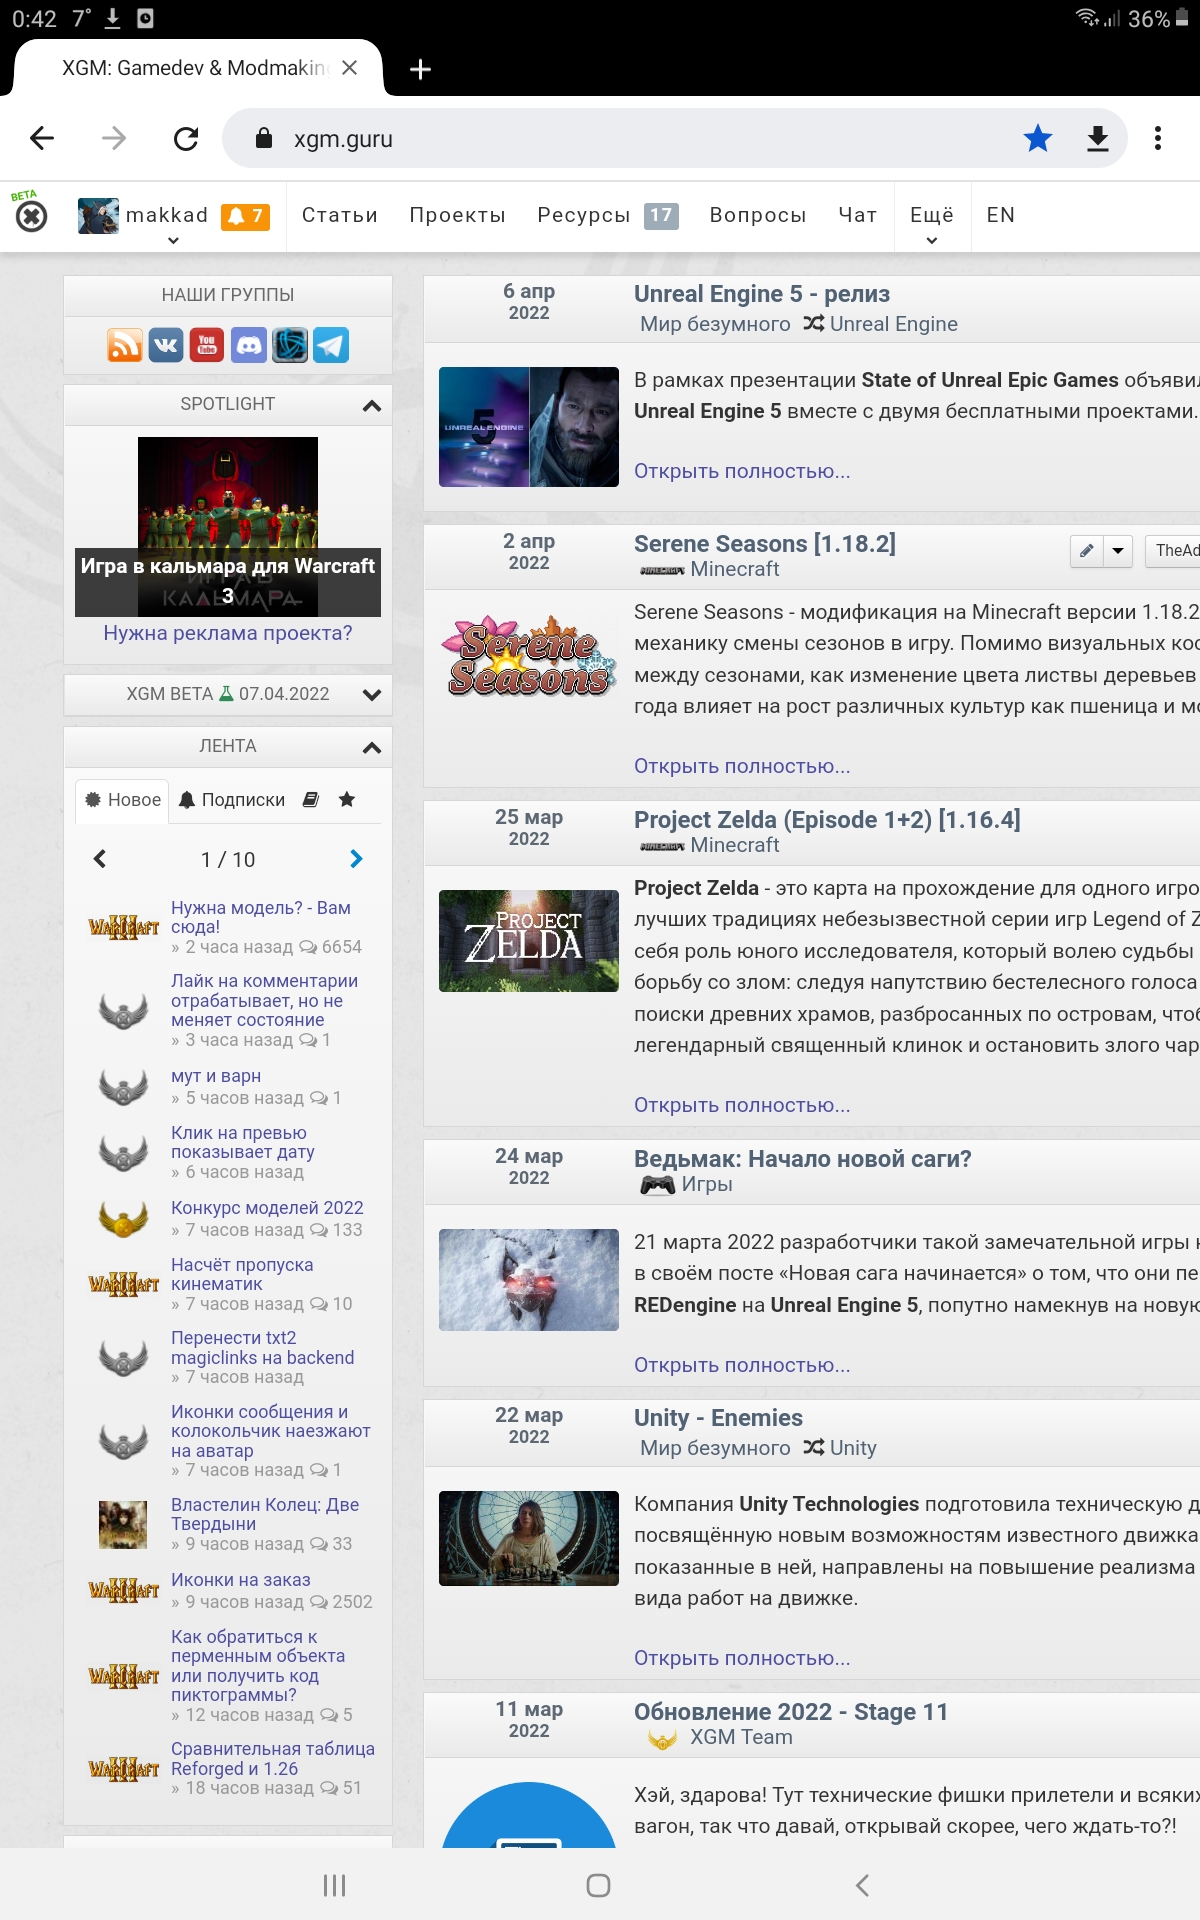Viewport: 1200px width, 1920px height.
Task: Go back in browser history
Action: click(x=42, y=138)
